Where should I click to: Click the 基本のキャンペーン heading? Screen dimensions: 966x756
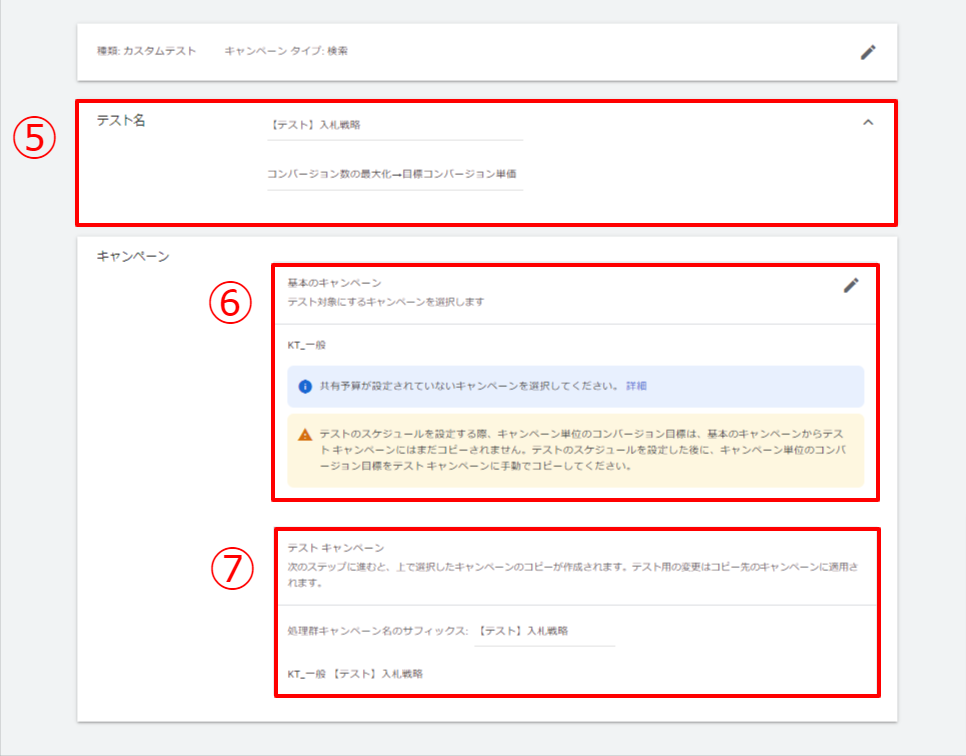click(334, 284)
